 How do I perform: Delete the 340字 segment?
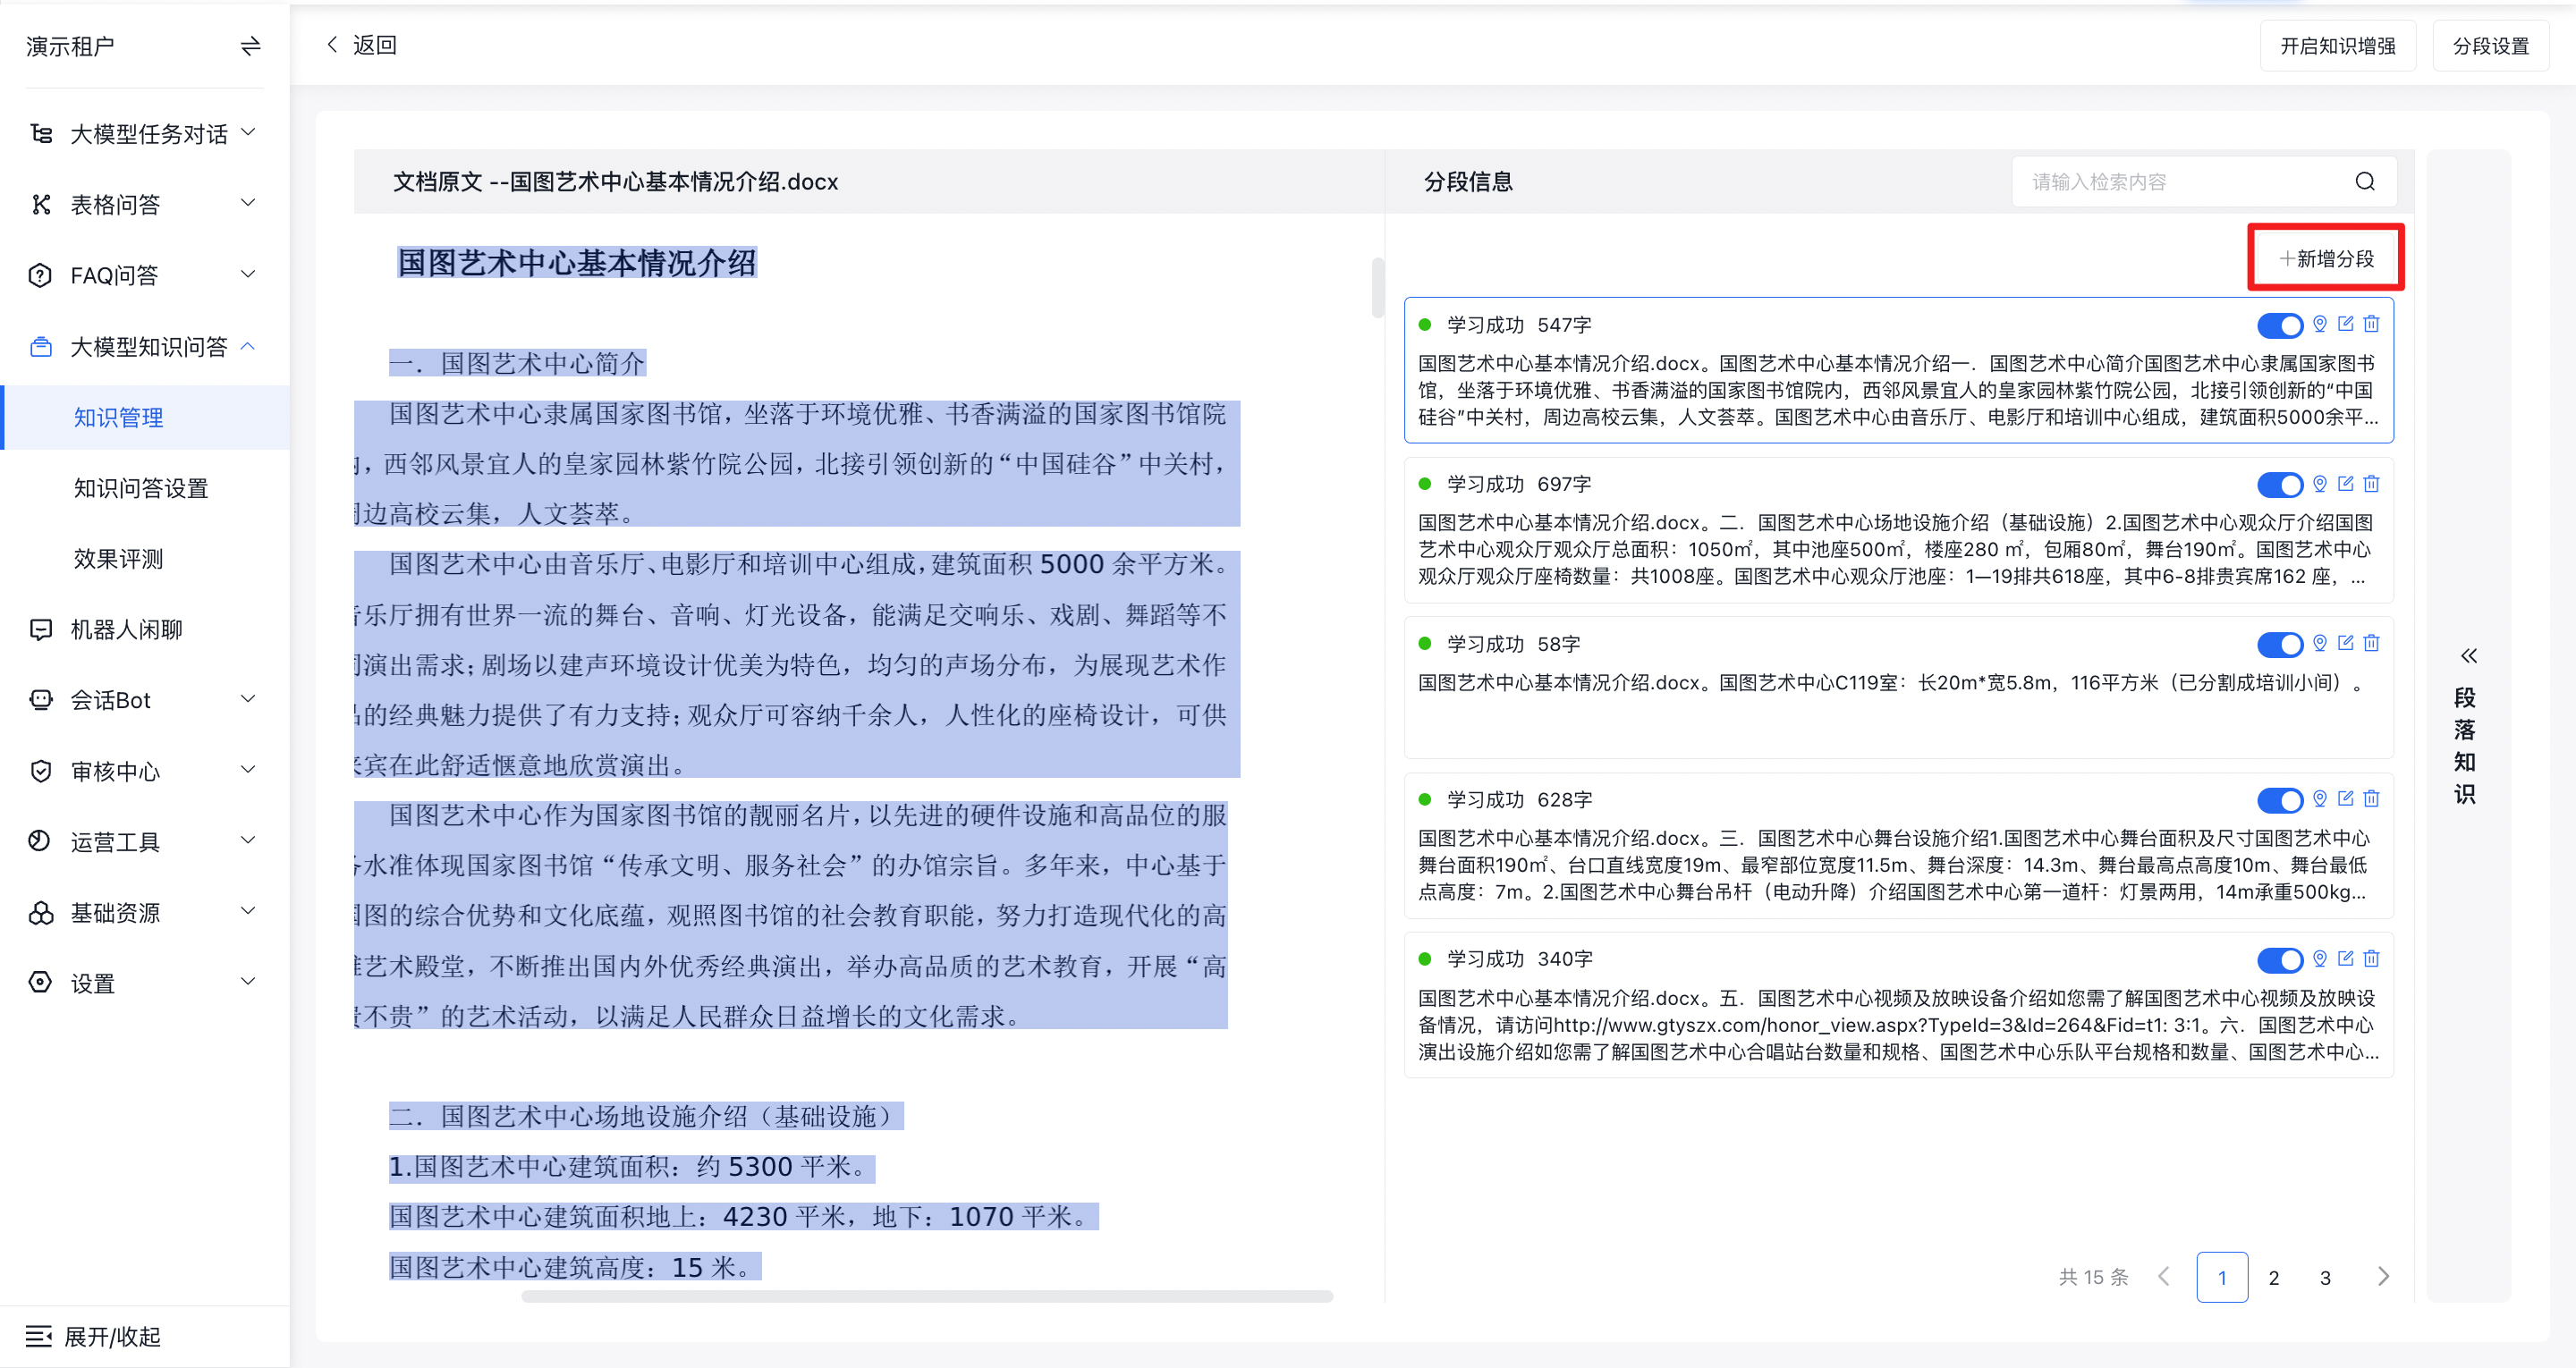[2371, 959]
